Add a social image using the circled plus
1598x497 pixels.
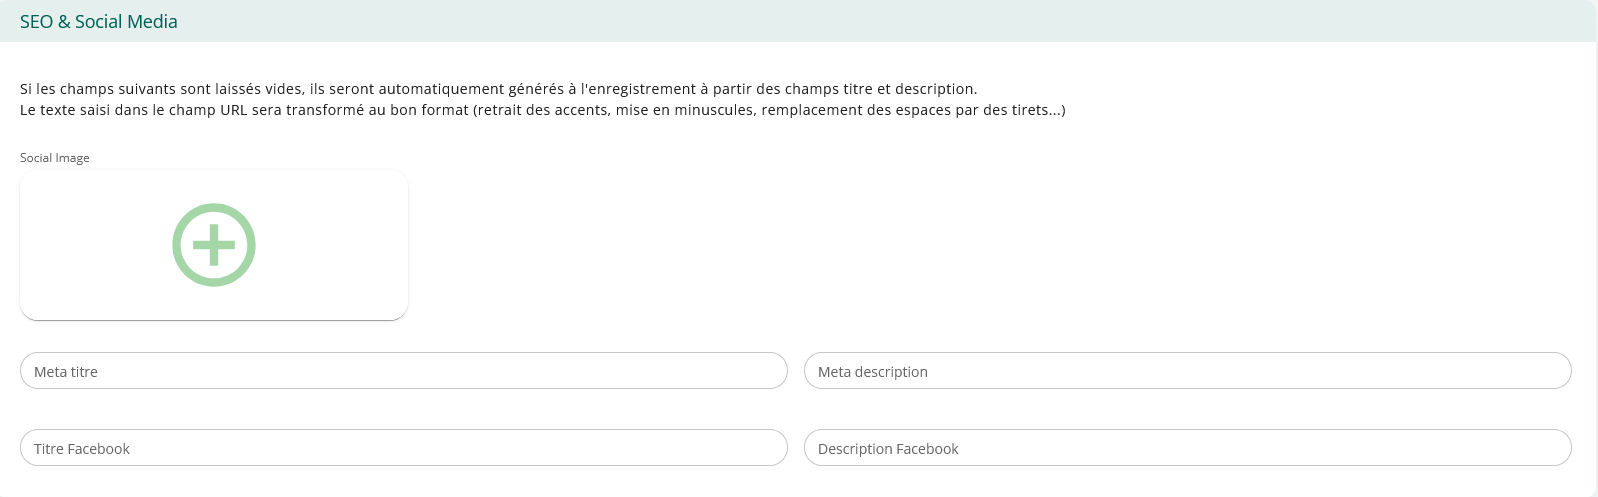[214, 245]
